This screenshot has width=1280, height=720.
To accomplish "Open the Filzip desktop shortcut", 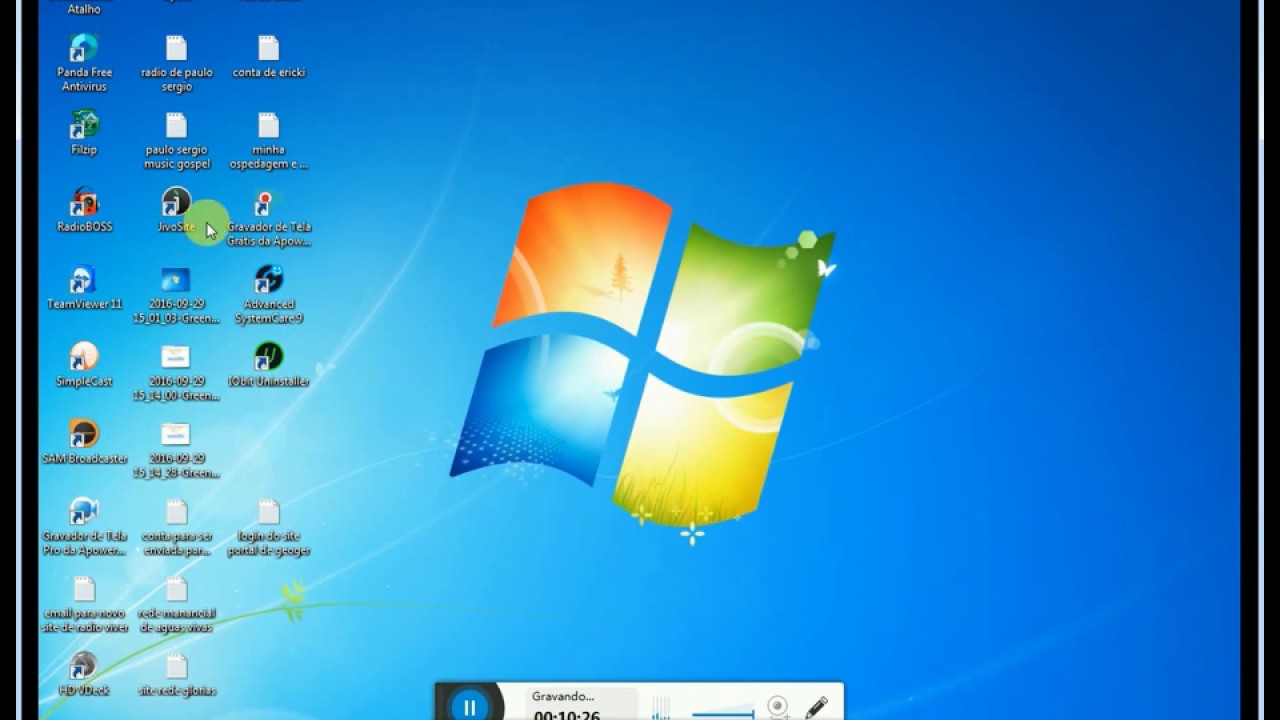I will tap(84, 133).
